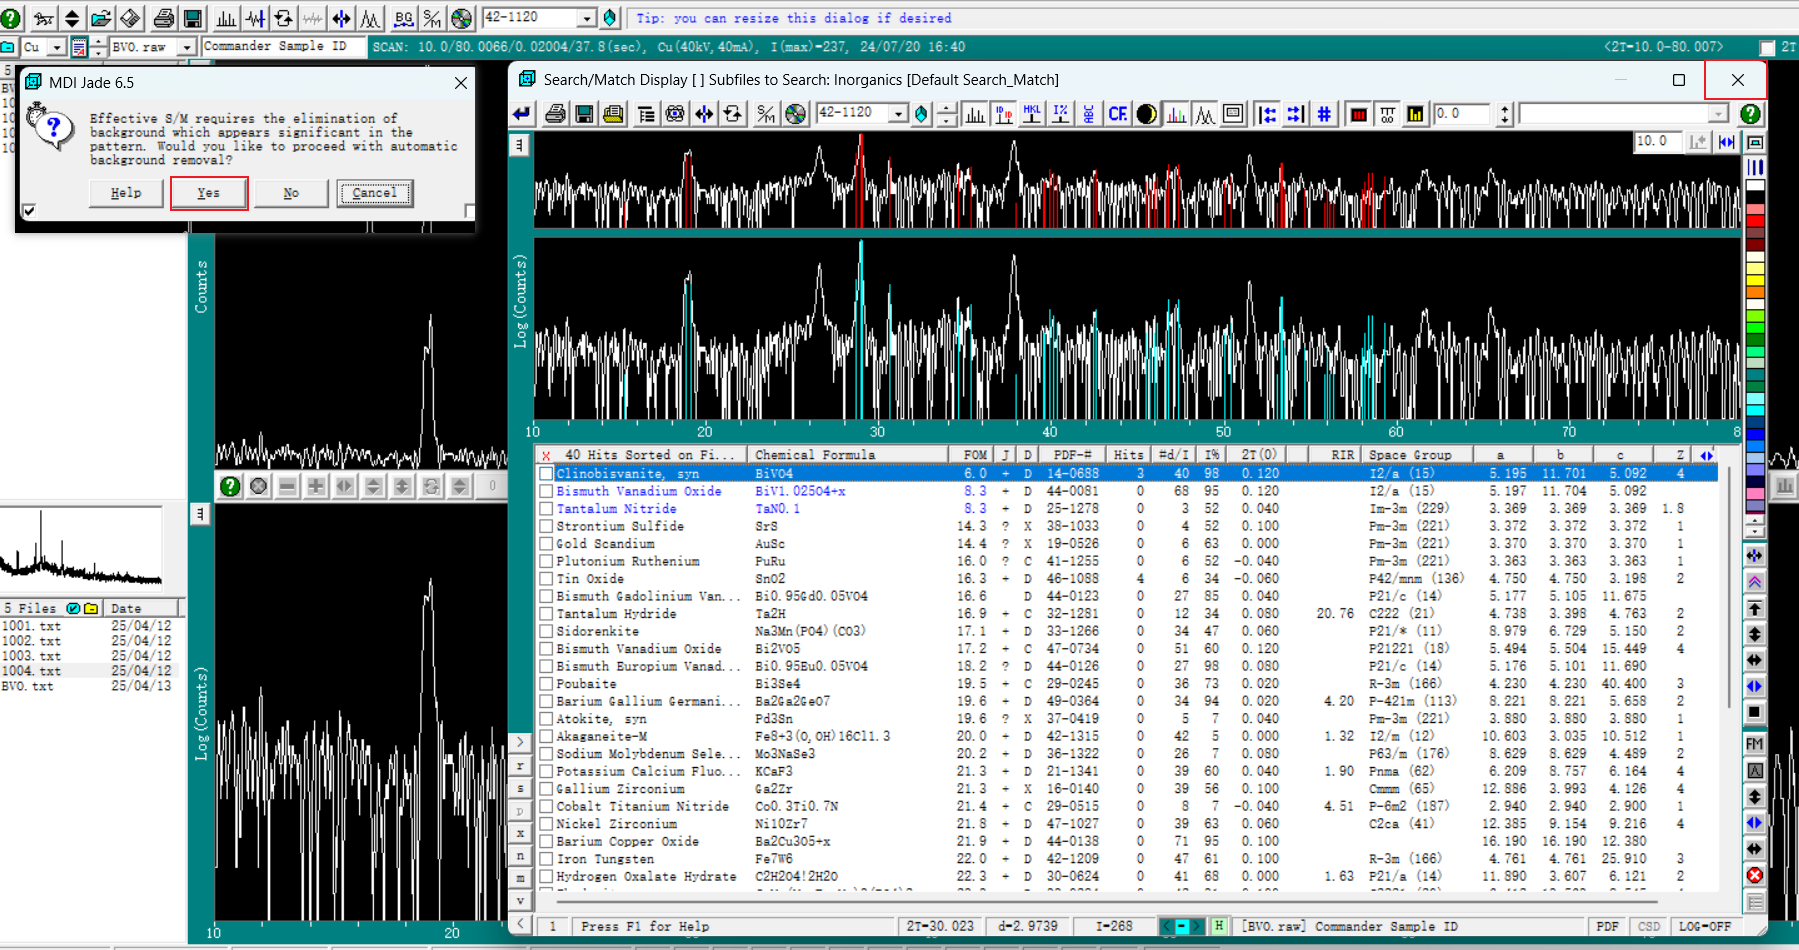
Task: Click the BG background removal icon
Action: (x=403, y=18)
